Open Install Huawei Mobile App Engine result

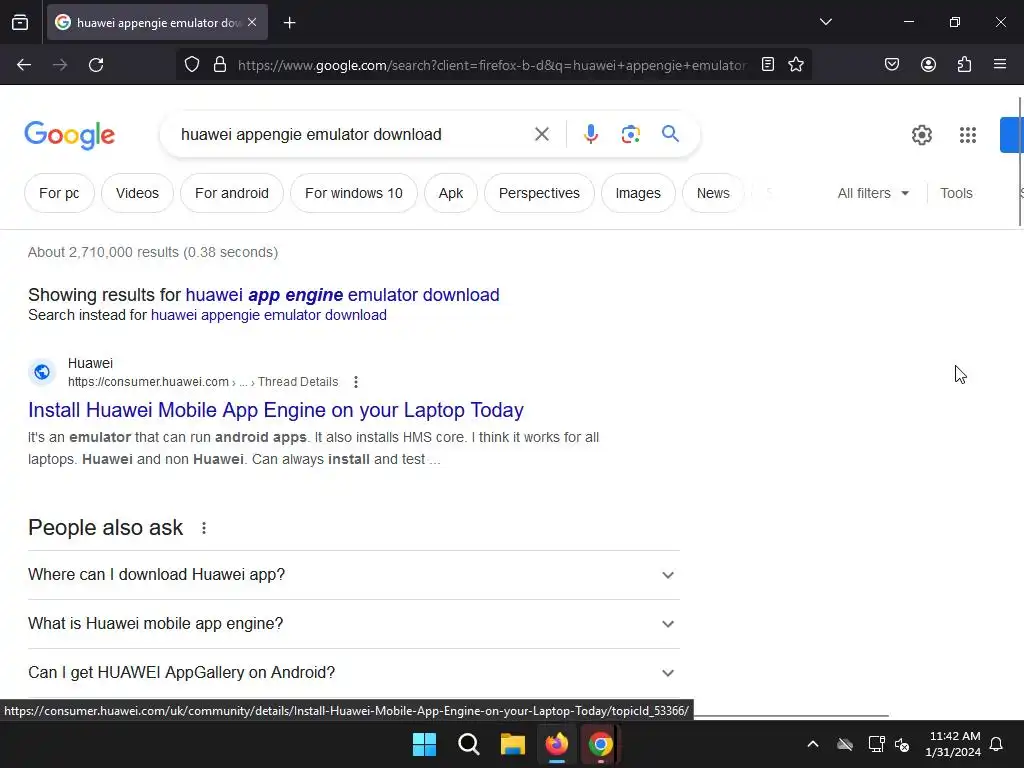click(x=276, y=410)
